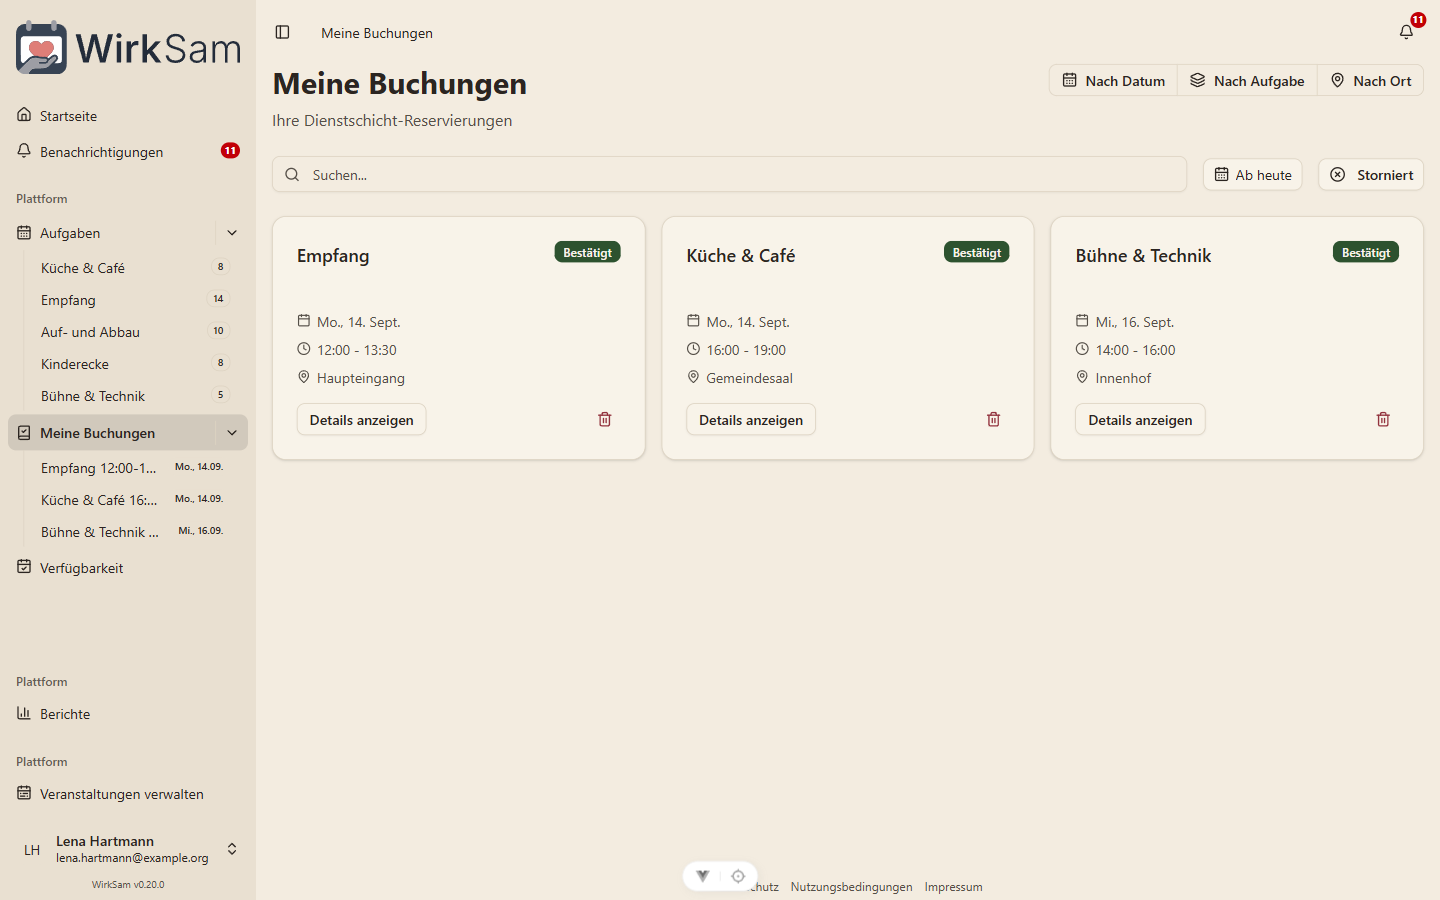
Task: Delete the Empfang booking via trash icon
Action: tap(604, 420)
